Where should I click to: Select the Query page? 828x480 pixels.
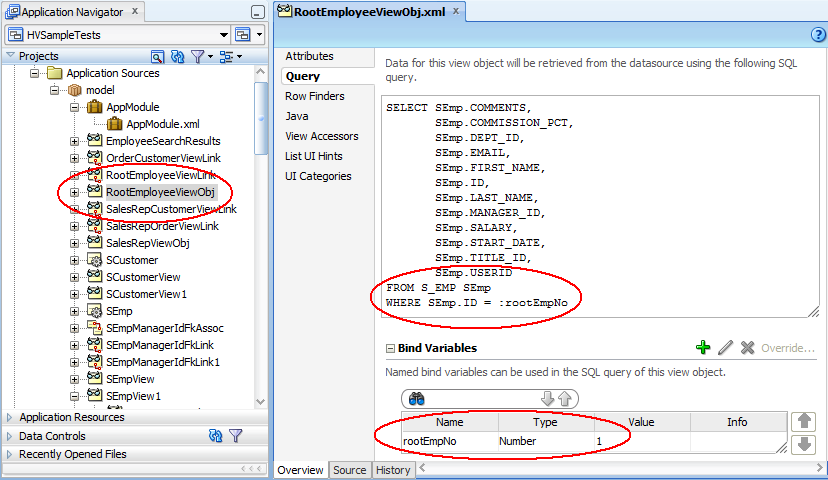(303, 76)
